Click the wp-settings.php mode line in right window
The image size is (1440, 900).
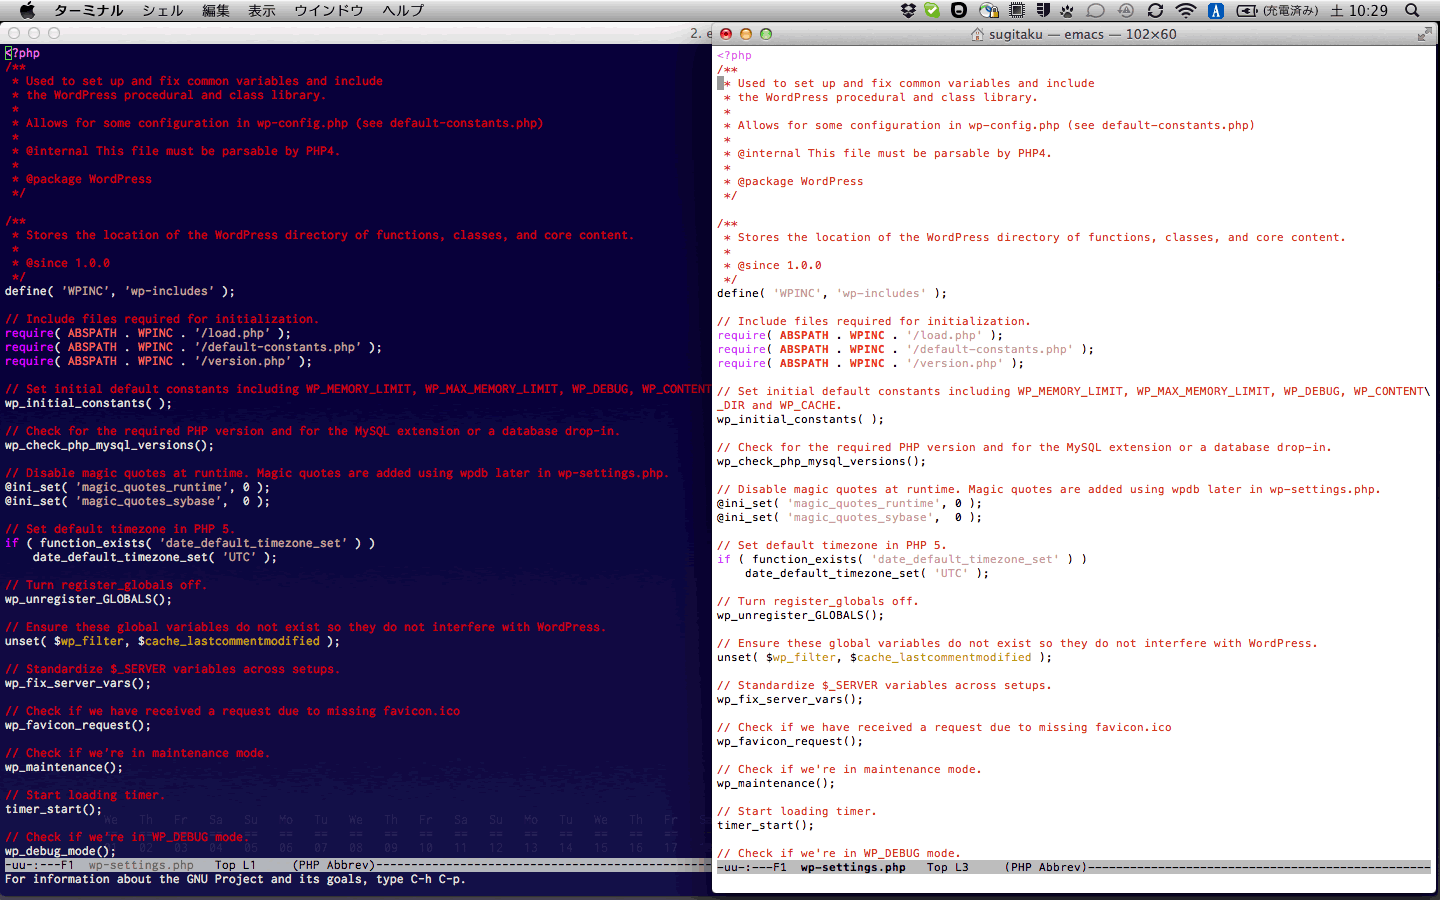point(852,868)
